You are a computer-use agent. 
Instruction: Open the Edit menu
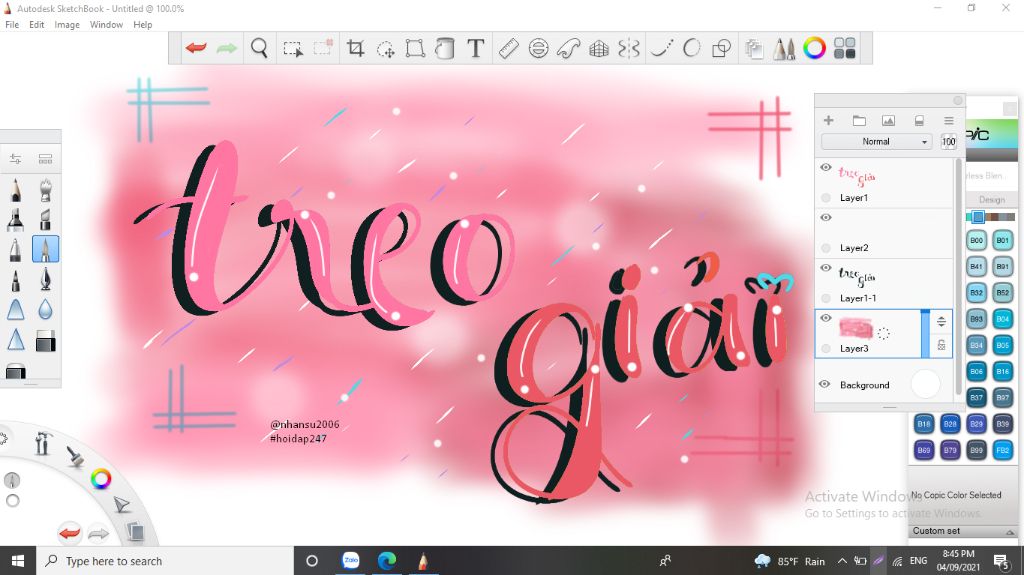[37, 25]
